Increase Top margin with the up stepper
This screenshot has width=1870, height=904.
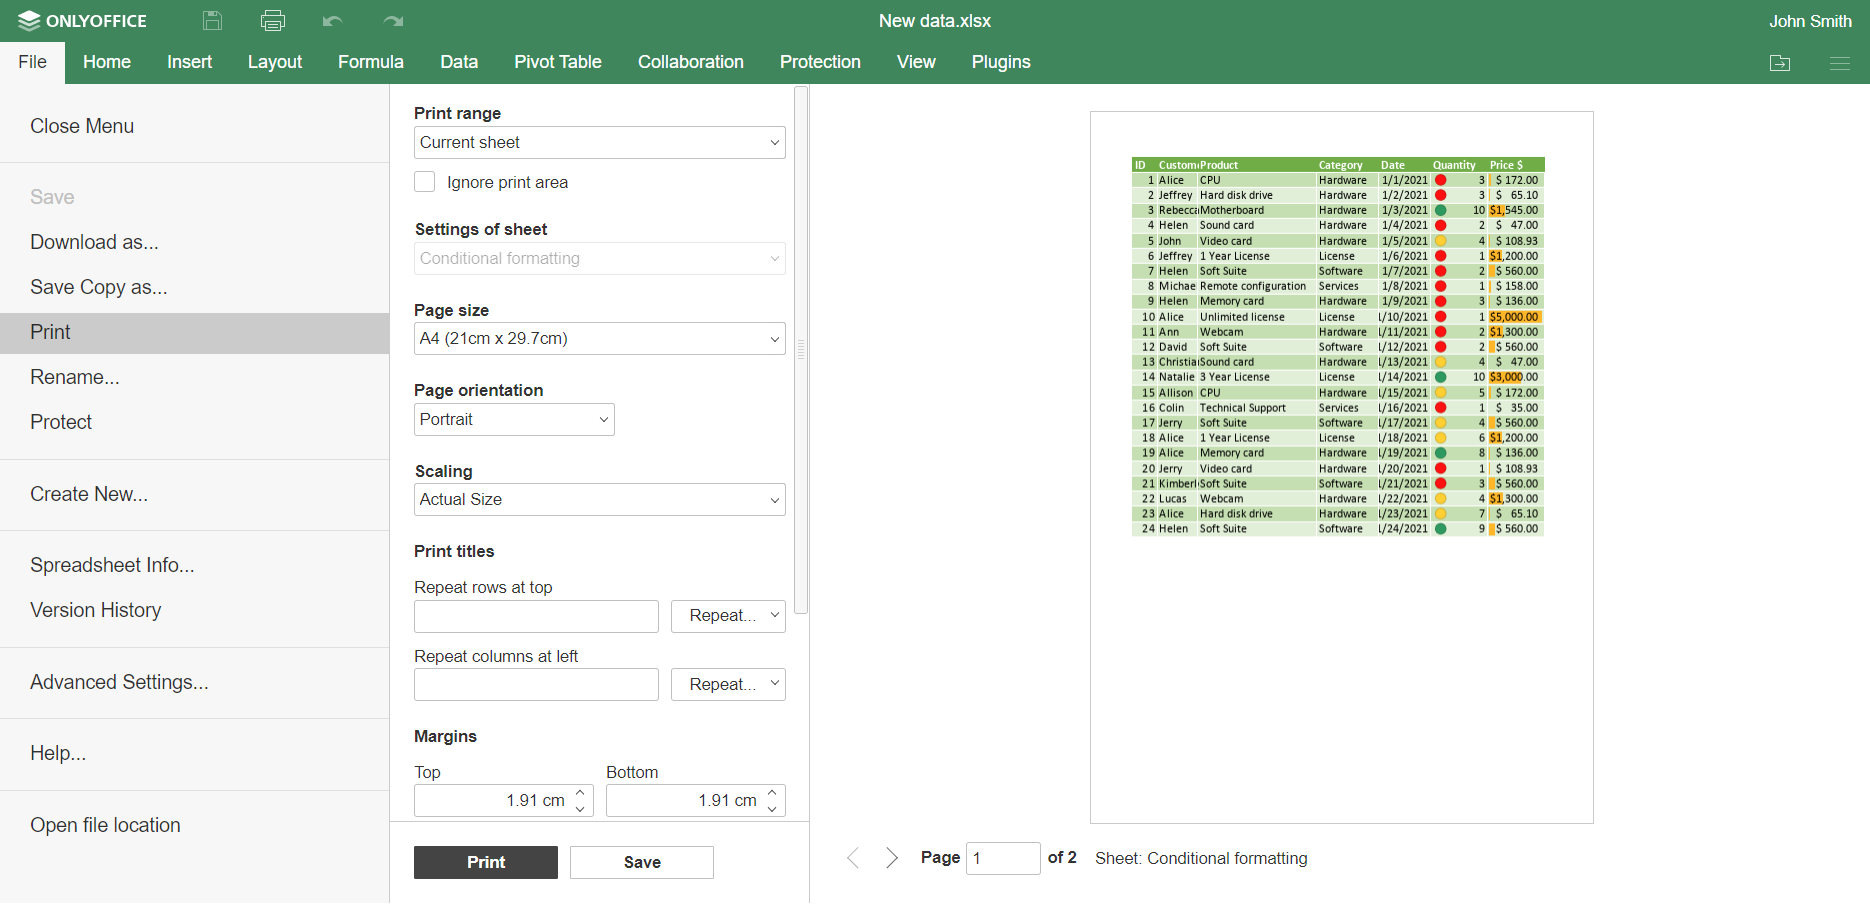click(581, 793)
